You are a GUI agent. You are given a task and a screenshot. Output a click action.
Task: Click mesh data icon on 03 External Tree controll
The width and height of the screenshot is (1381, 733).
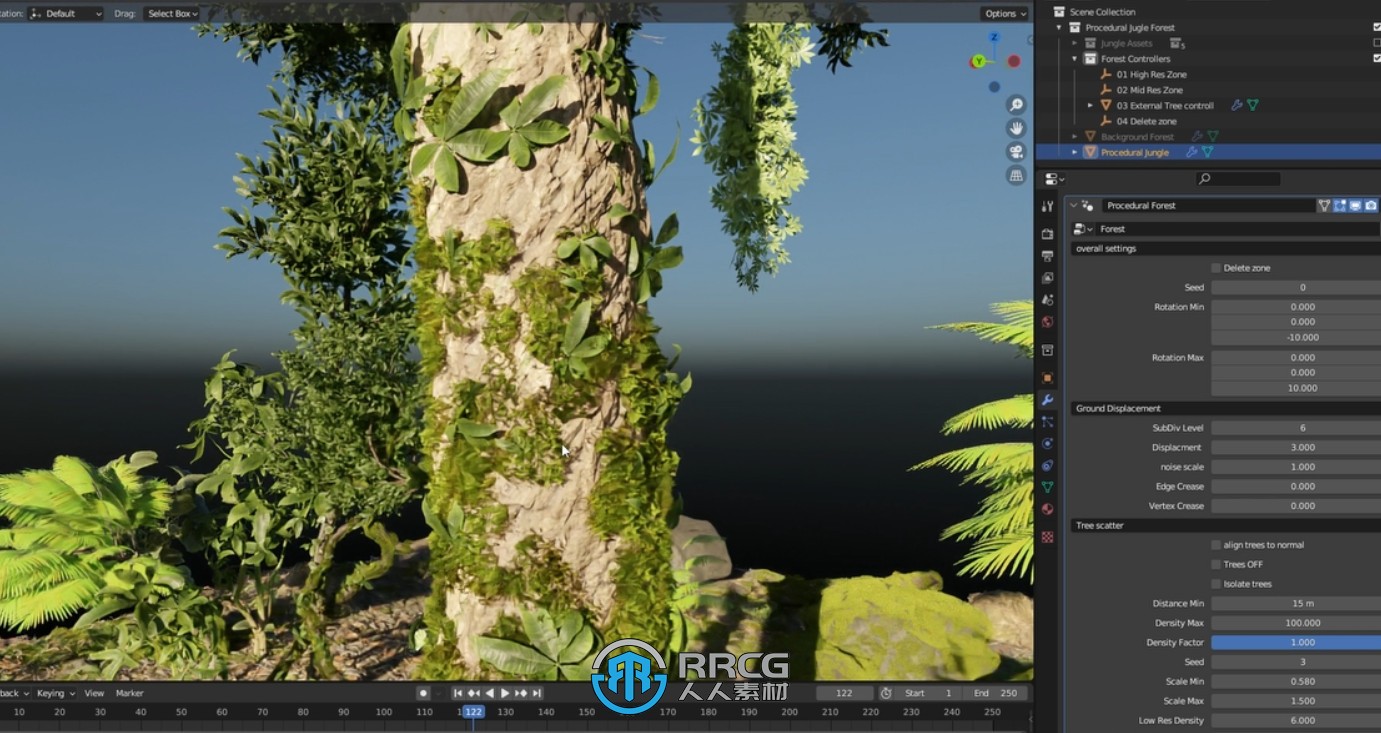click(x=1252, y=105)
